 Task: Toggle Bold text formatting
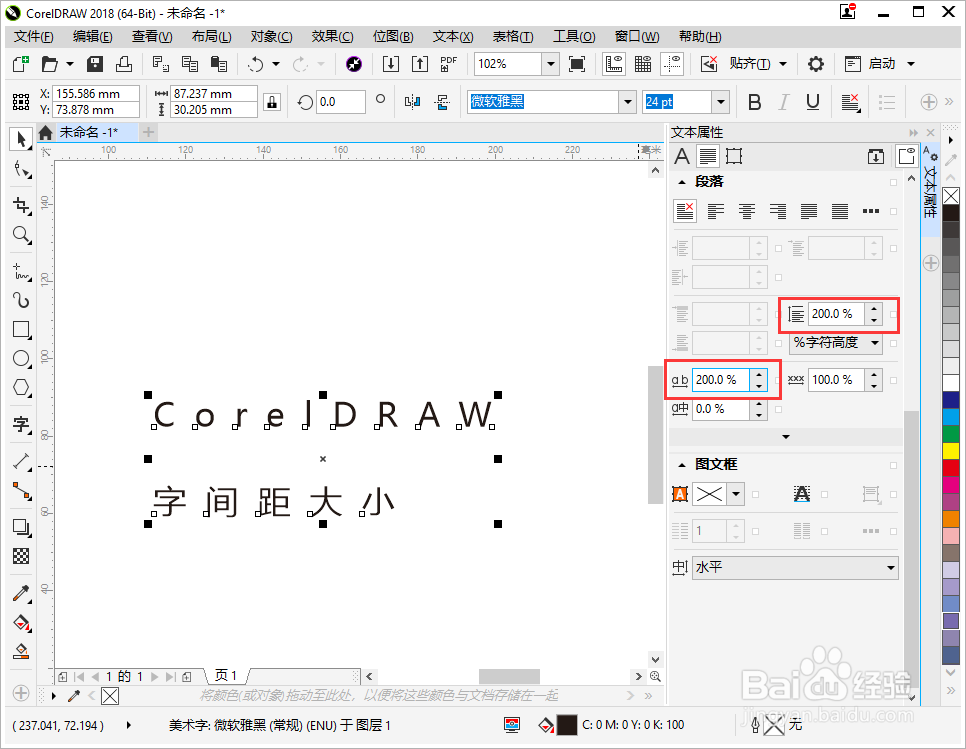point(754,102)
